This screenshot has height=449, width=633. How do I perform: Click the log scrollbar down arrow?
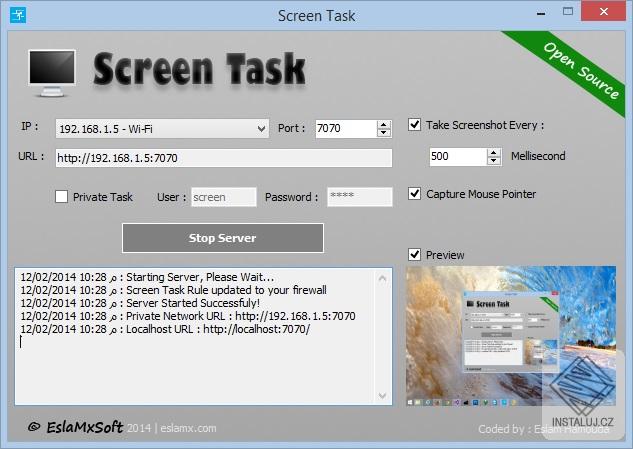click(x=382, y=395)
